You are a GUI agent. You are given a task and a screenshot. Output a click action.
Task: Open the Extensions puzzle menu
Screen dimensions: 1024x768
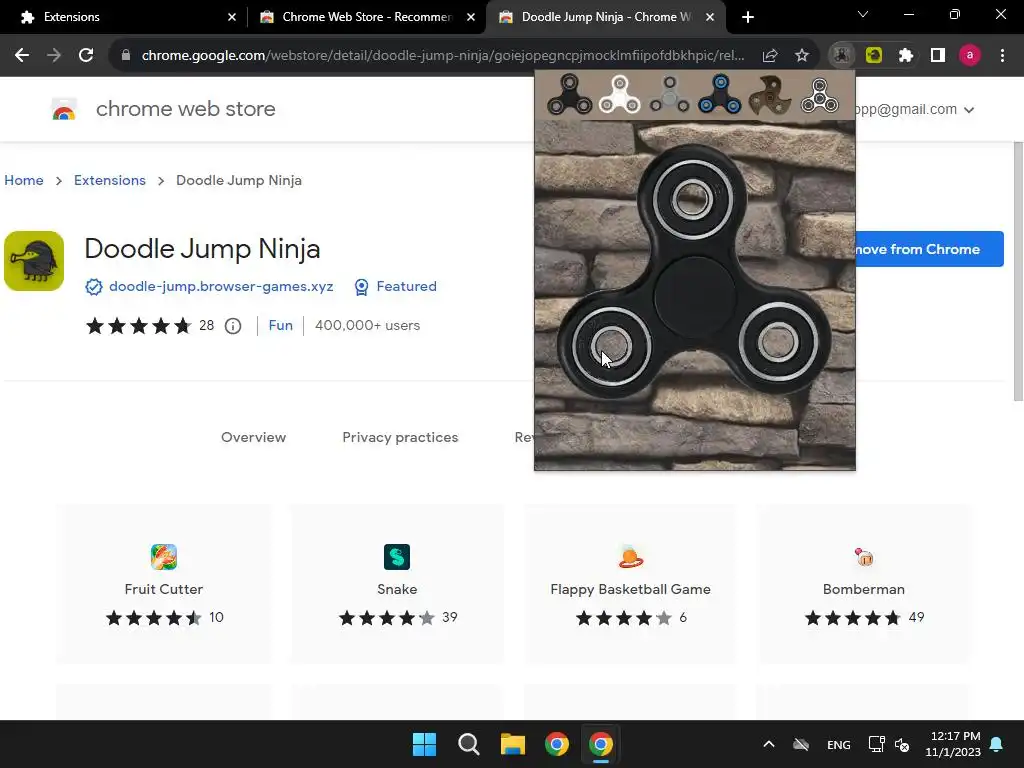906,56
